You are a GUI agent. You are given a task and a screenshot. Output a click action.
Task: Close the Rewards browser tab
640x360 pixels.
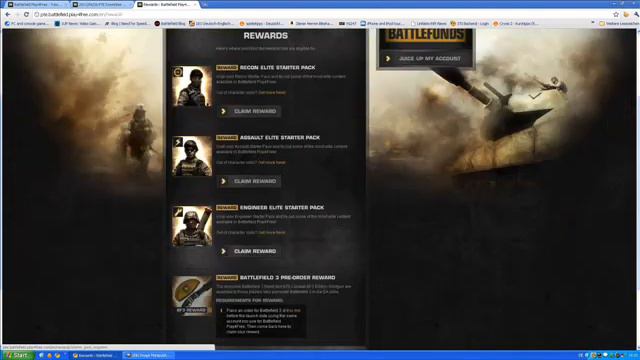195,4
